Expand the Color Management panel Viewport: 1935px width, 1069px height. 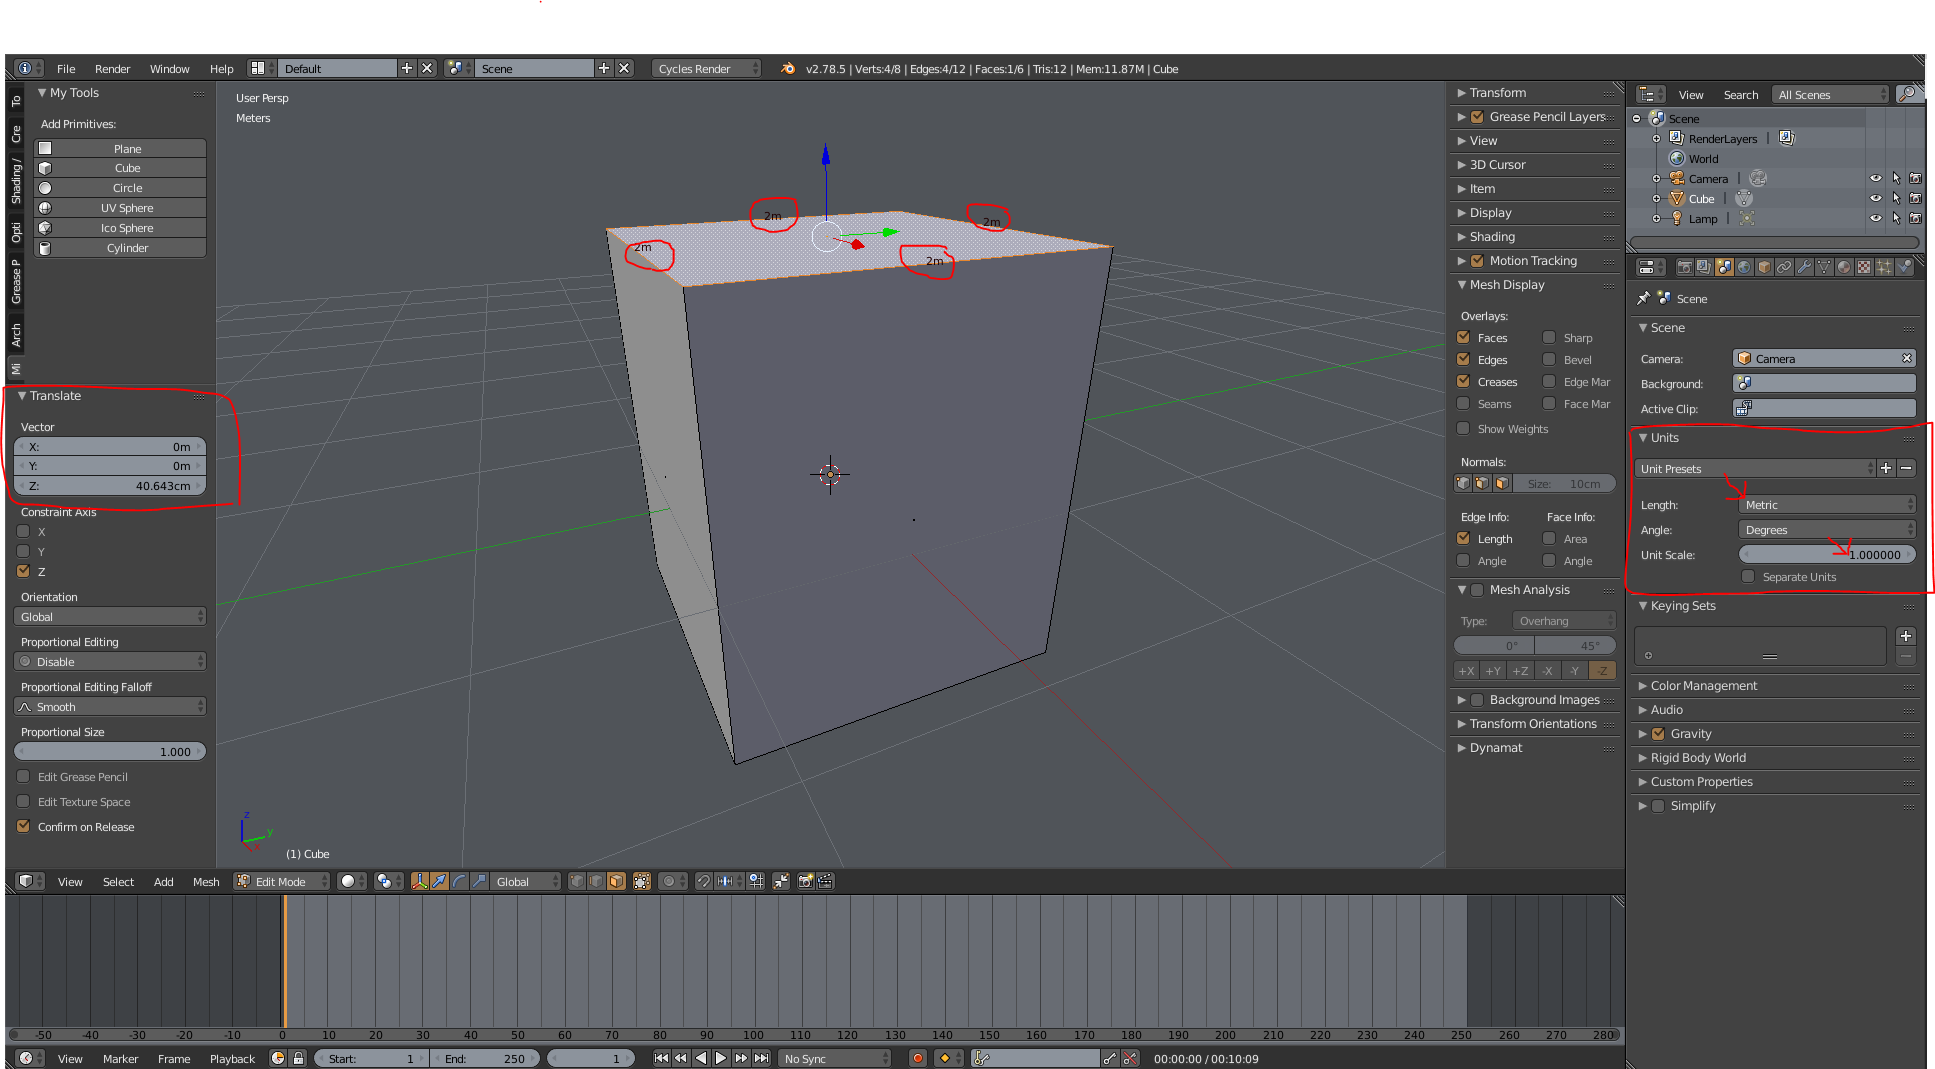point(1703,685)
